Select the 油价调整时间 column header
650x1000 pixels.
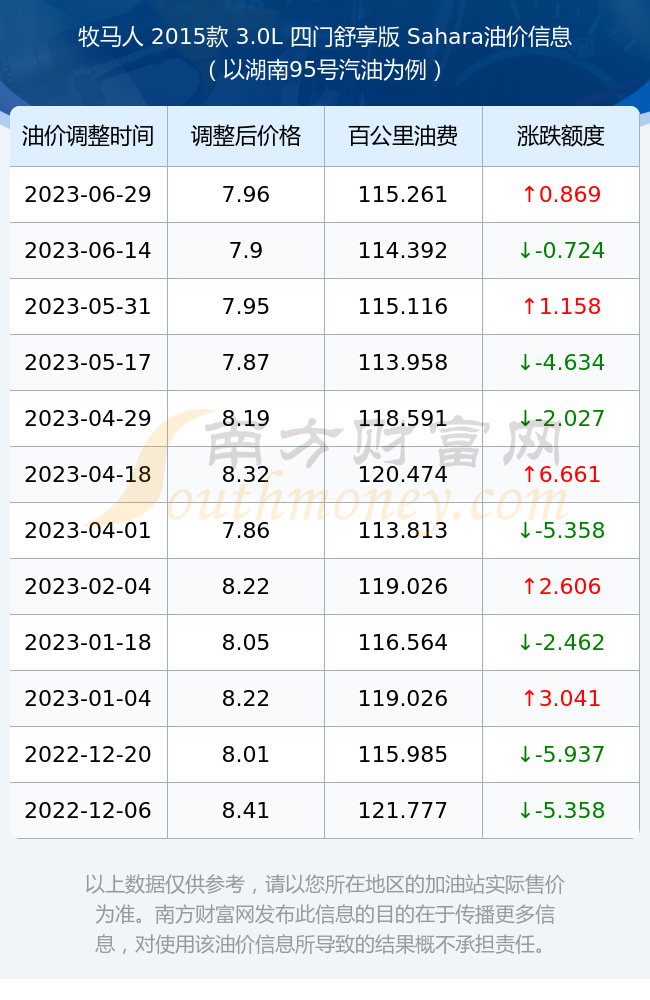88,136
